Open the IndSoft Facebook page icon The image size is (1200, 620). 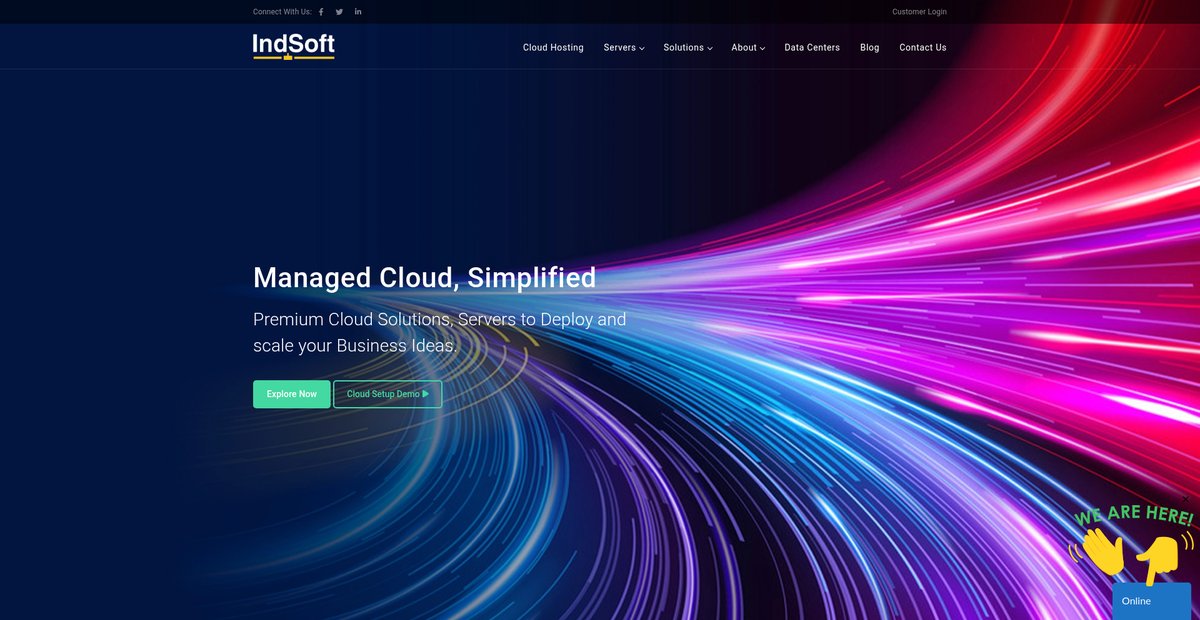click(x=321, y=12)
